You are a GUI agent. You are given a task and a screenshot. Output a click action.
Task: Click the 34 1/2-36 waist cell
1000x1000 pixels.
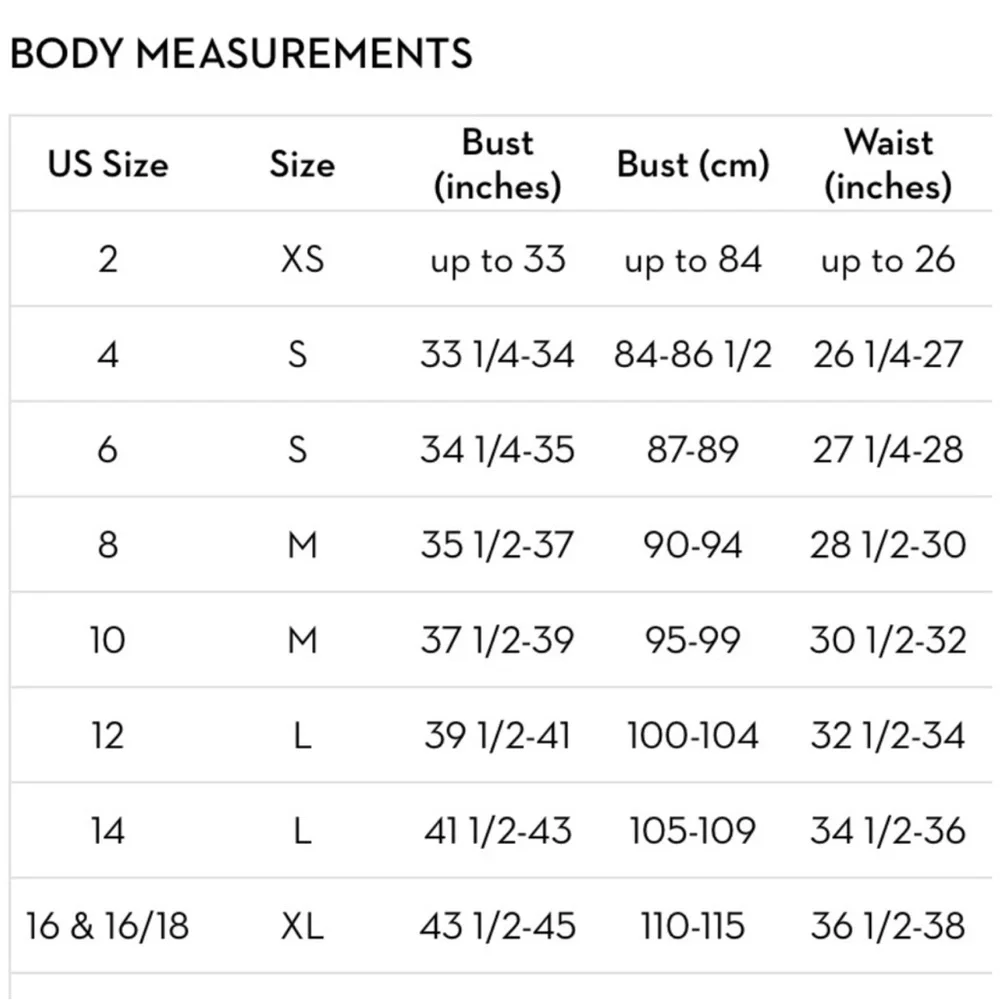coord(887,831)
